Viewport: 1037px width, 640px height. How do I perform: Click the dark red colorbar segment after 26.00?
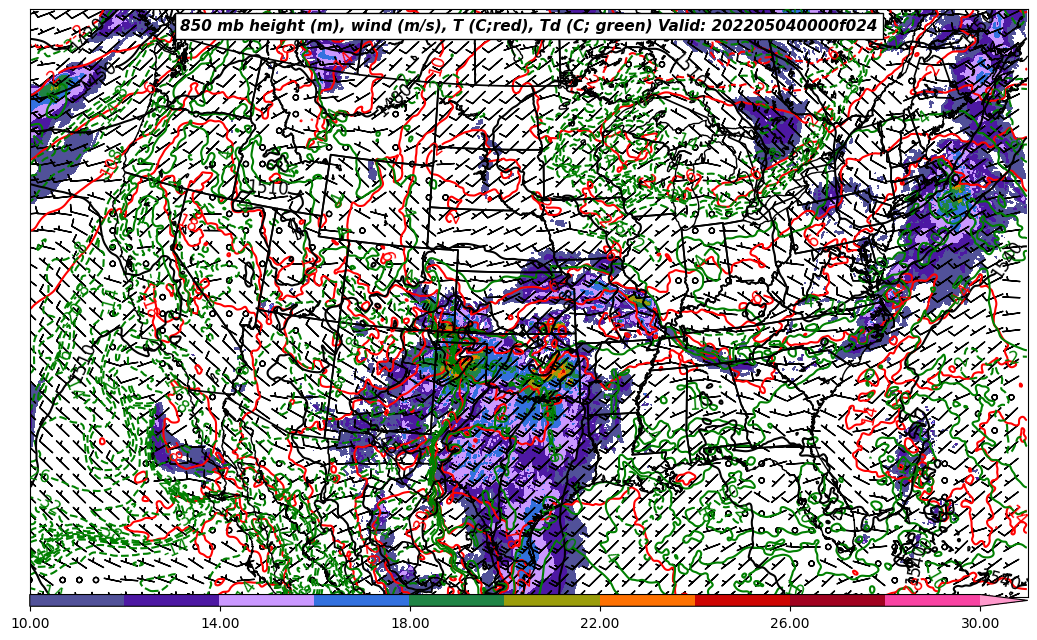(837, 600)
